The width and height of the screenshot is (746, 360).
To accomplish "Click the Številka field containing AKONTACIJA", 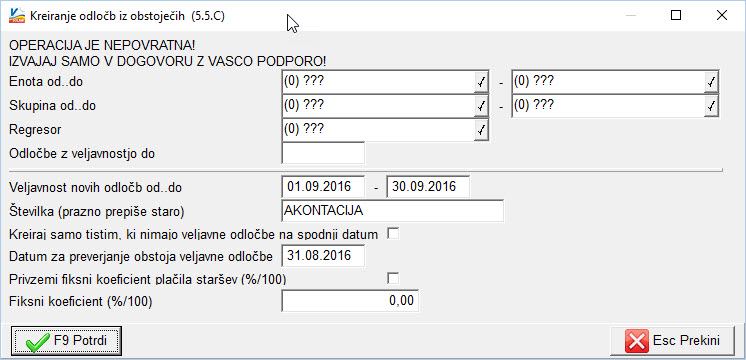I will pos(393,211).
